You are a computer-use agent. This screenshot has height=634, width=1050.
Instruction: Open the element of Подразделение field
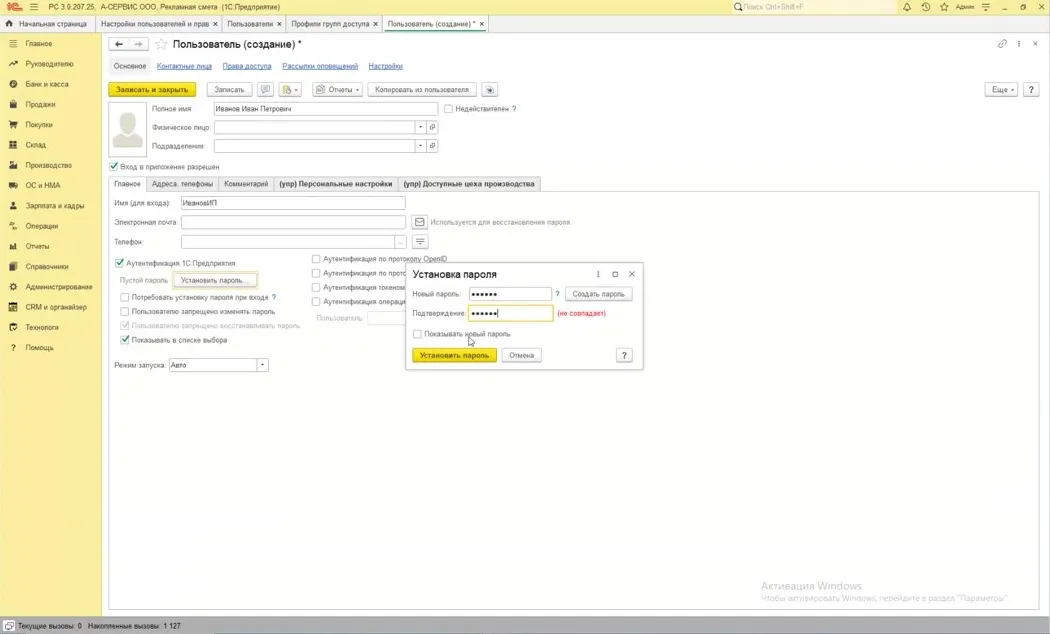[x=432, y=146]
